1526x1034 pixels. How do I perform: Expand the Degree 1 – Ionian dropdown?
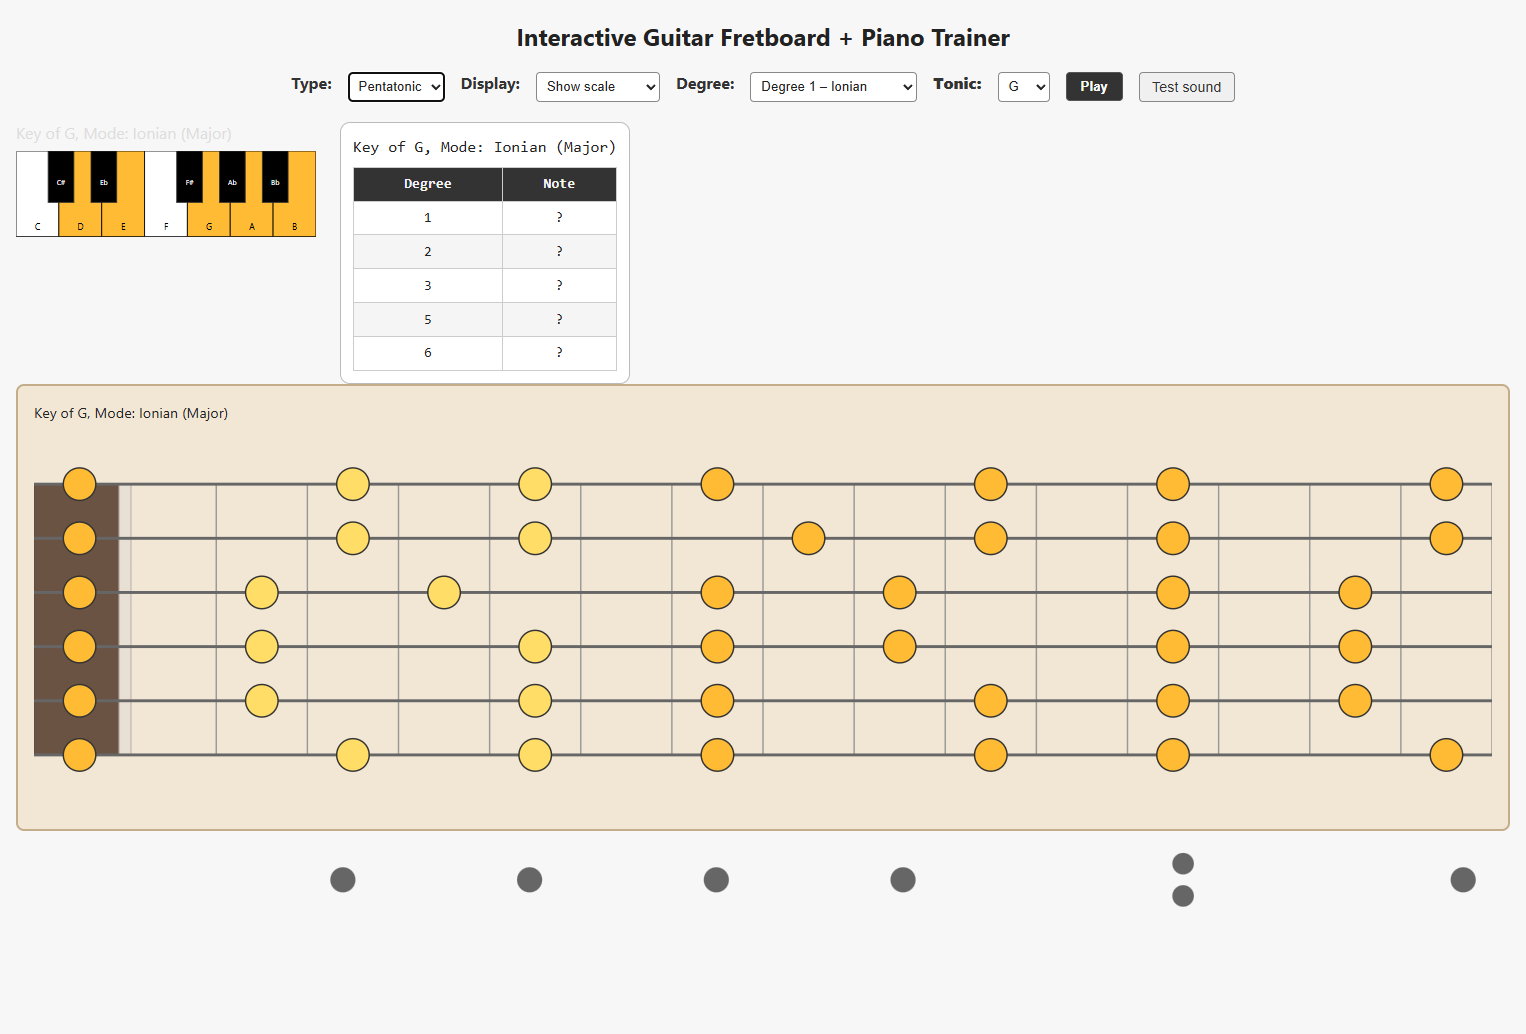pos(833,87)
